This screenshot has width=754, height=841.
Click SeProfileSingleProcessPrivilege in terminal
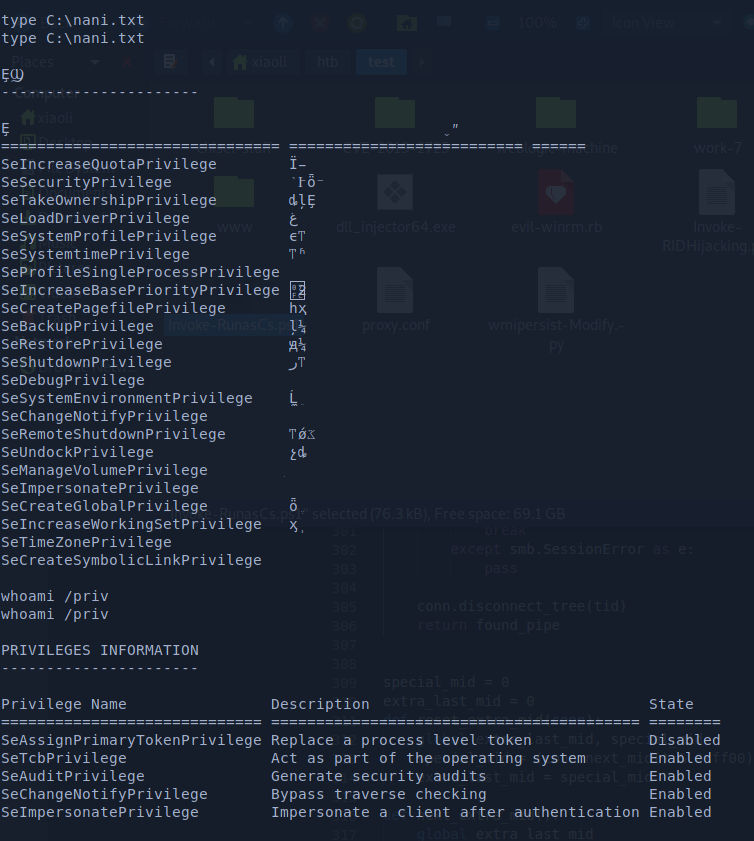click(x=141, y=272)
